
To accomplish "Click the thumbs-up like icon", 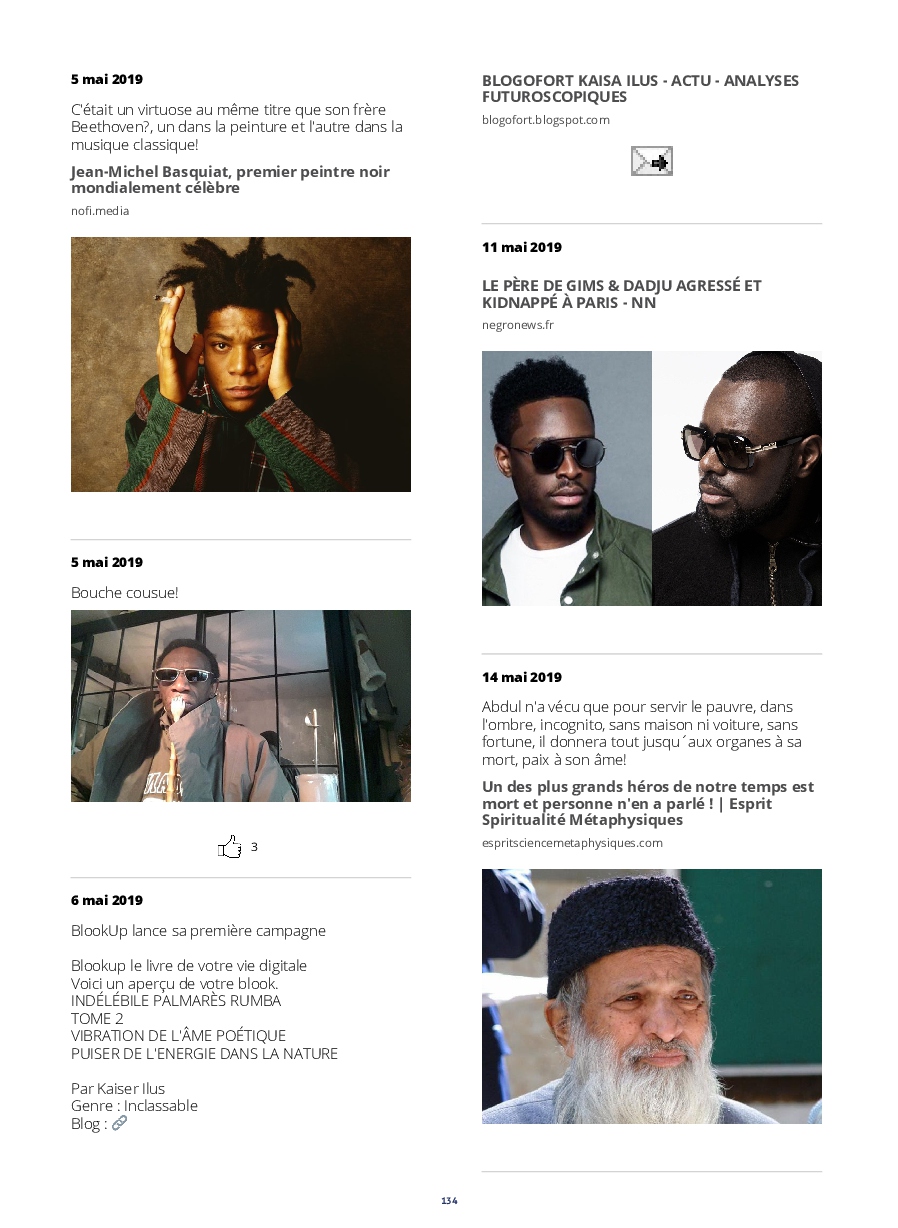I will (230, 847).
